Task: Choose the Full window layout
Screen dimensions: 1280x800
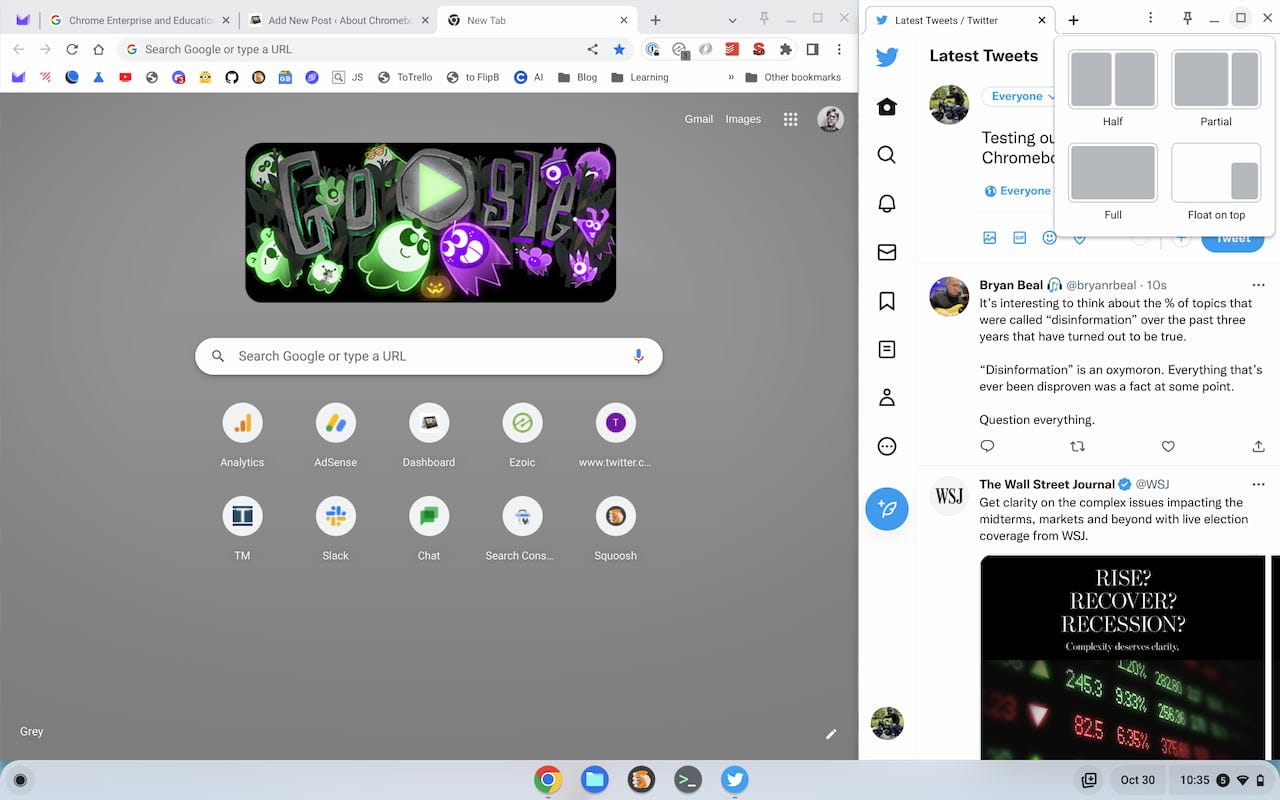Action: pos(1113,173)
